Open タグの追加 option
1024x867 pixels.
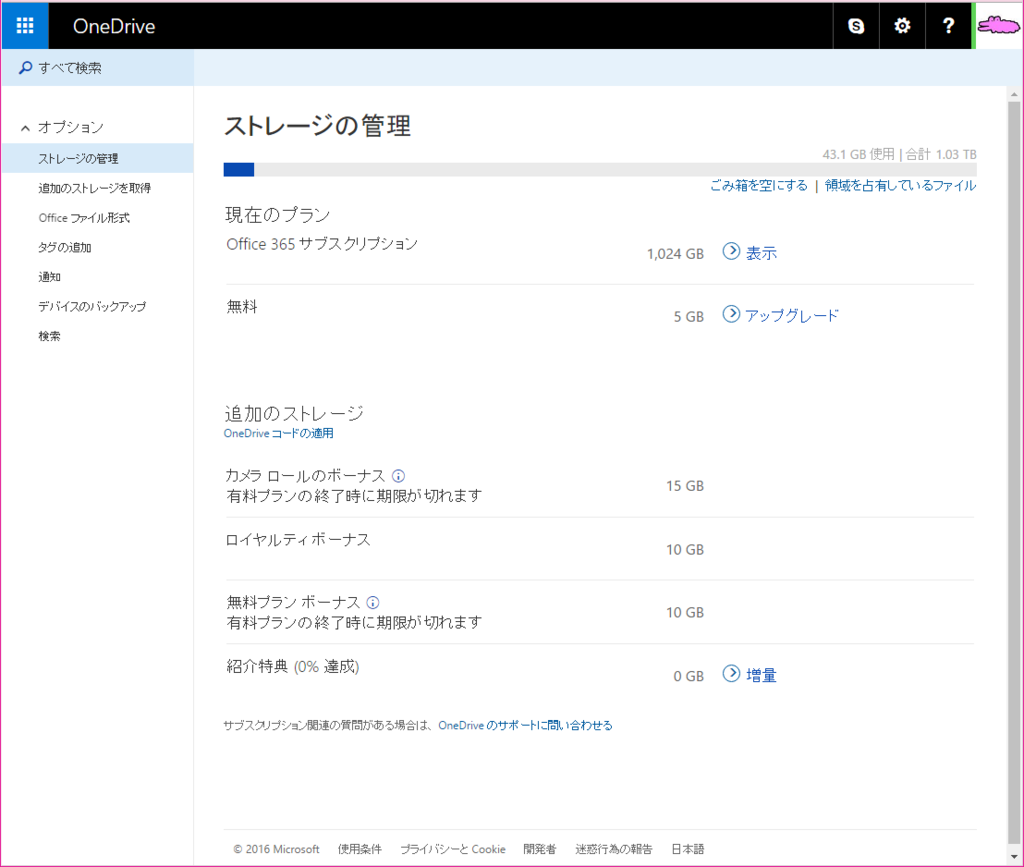(65, 247)
